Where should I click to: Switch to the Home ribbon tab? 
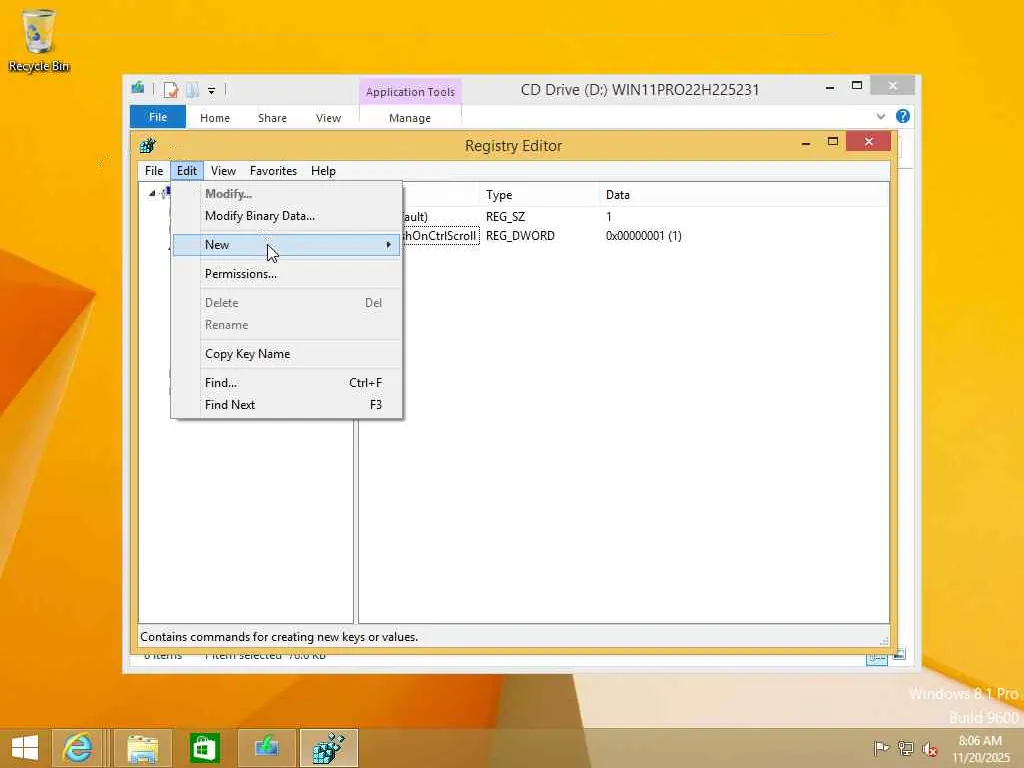(215, 118)
